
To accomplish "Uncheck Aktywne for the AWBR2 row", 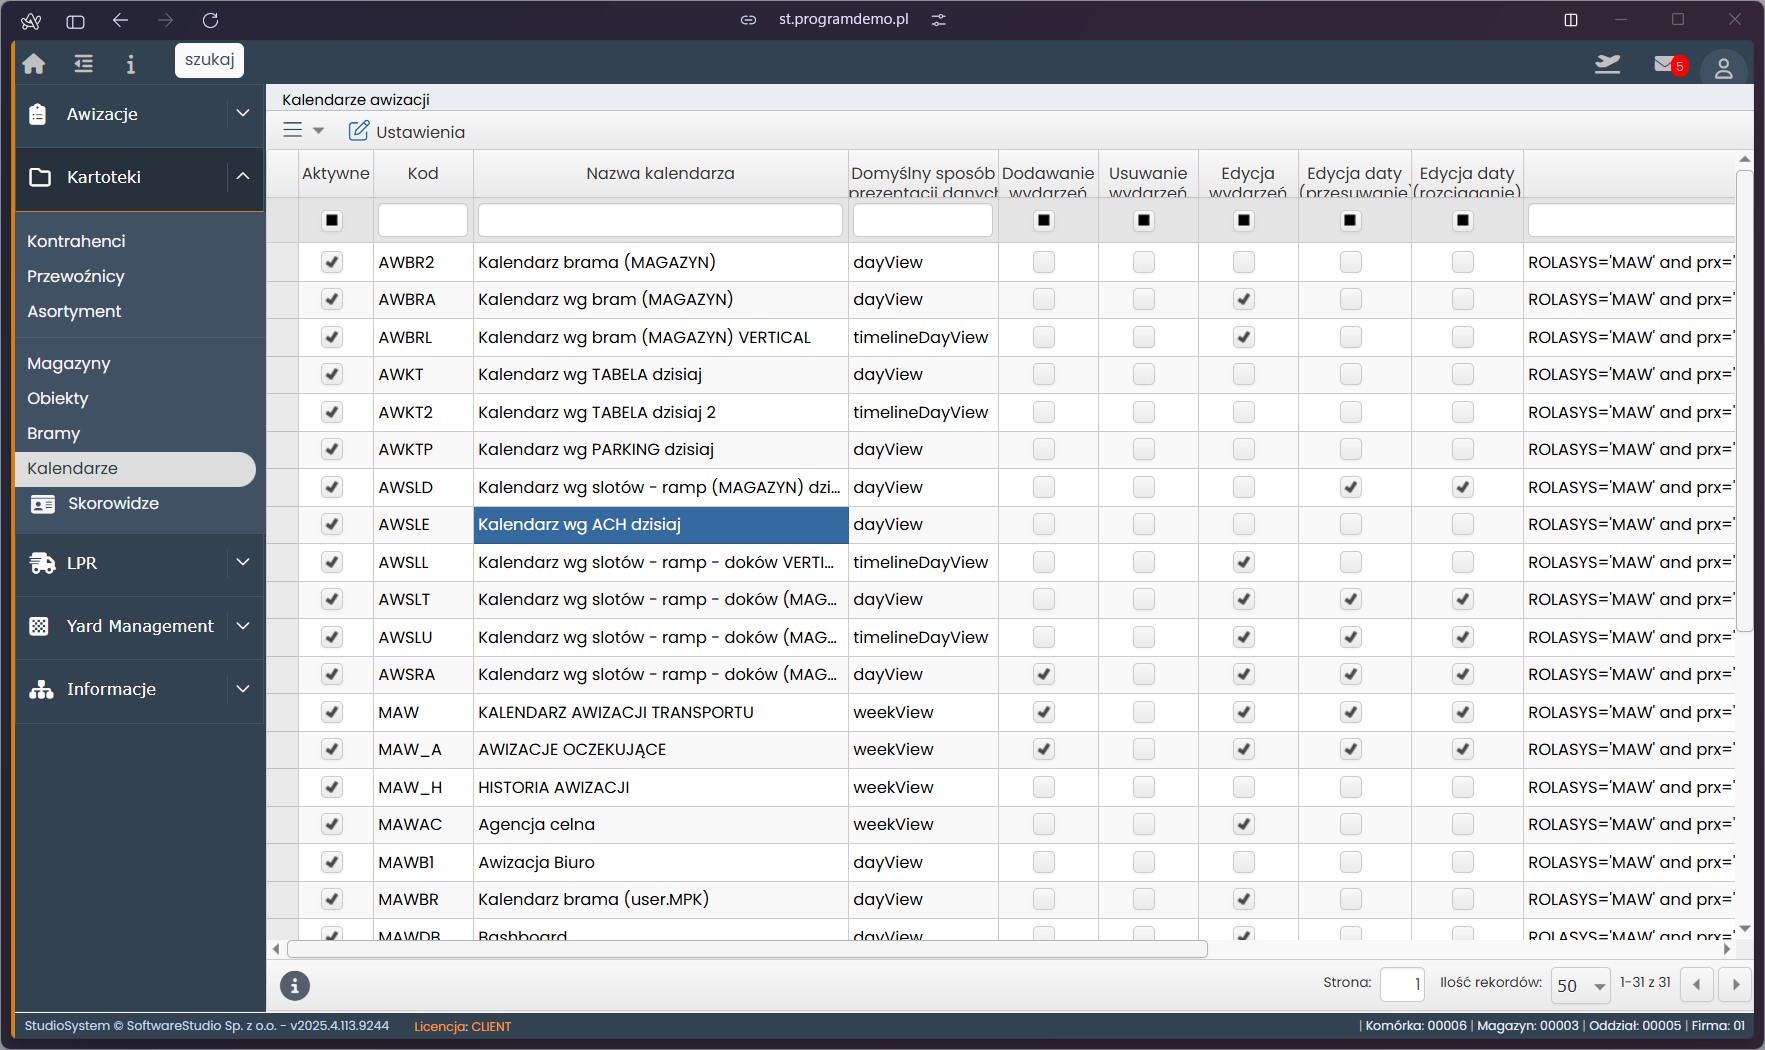I will click(332, 262).
